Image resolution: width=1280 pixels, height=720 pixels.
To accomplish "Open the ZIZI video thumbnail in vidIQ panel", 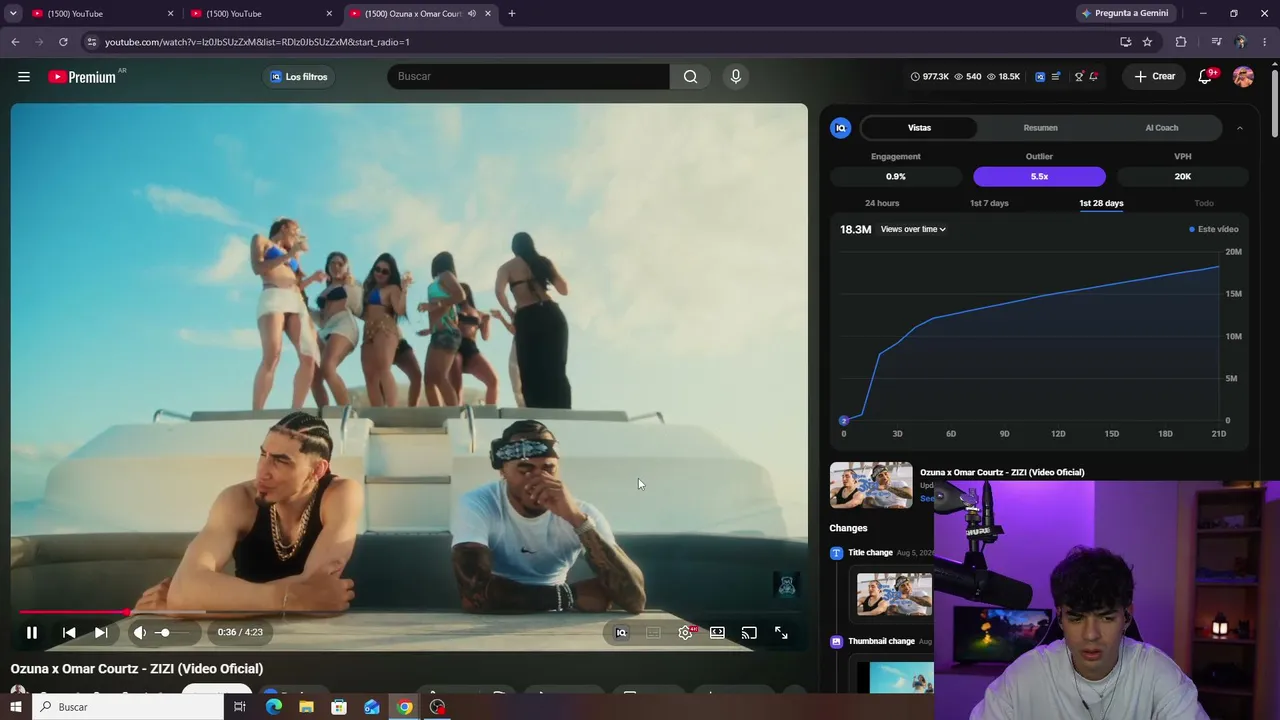I will pos(871,486).
